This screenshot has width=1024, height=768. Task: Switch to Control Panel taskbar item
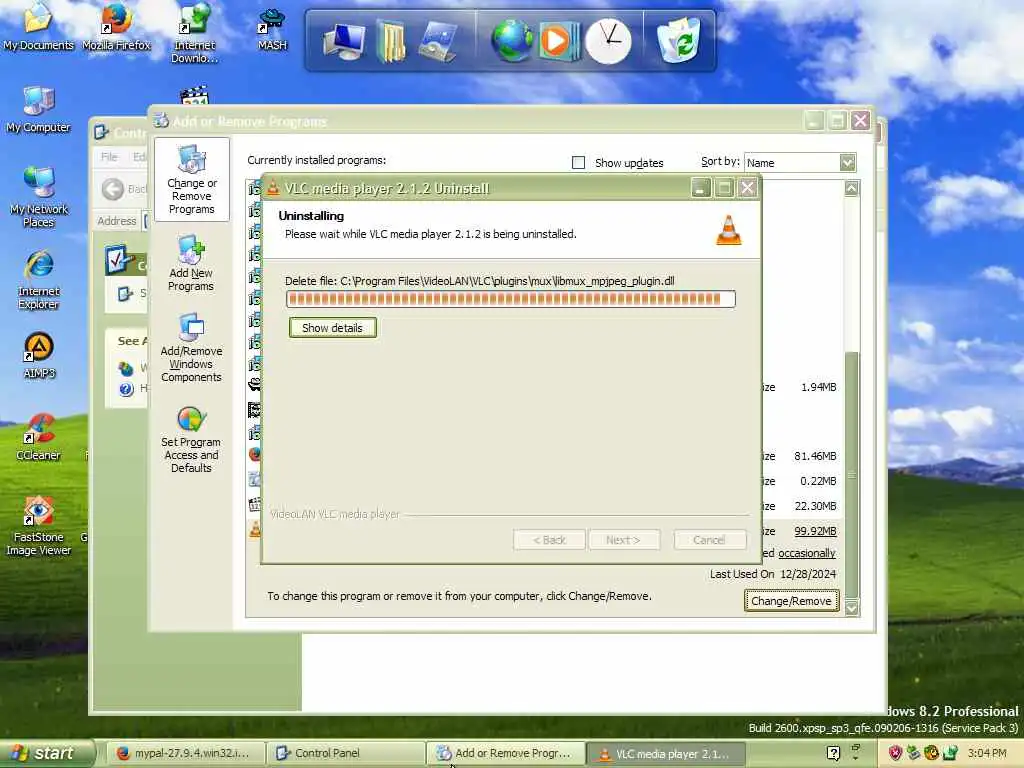pyautogui.click(x=345, y=753)
